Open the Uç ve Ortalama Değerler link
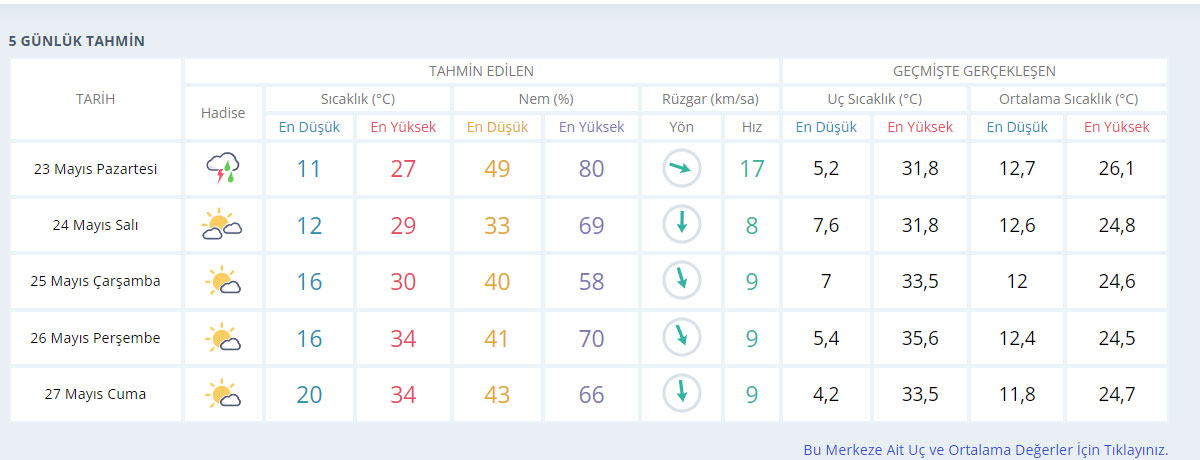 [x=985, y=450]
